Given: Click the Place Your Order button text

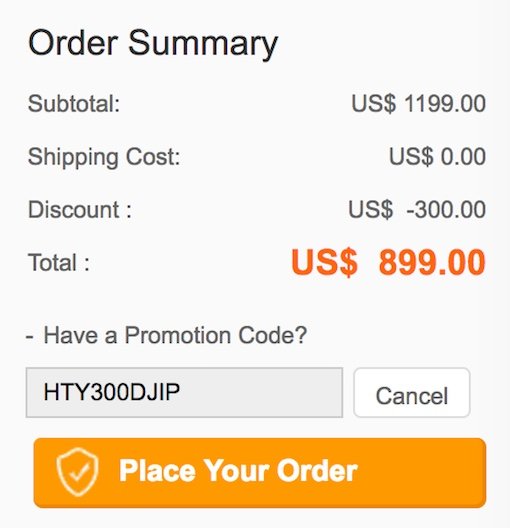Looking at the screenshot, I should click(x=238, y=471).
